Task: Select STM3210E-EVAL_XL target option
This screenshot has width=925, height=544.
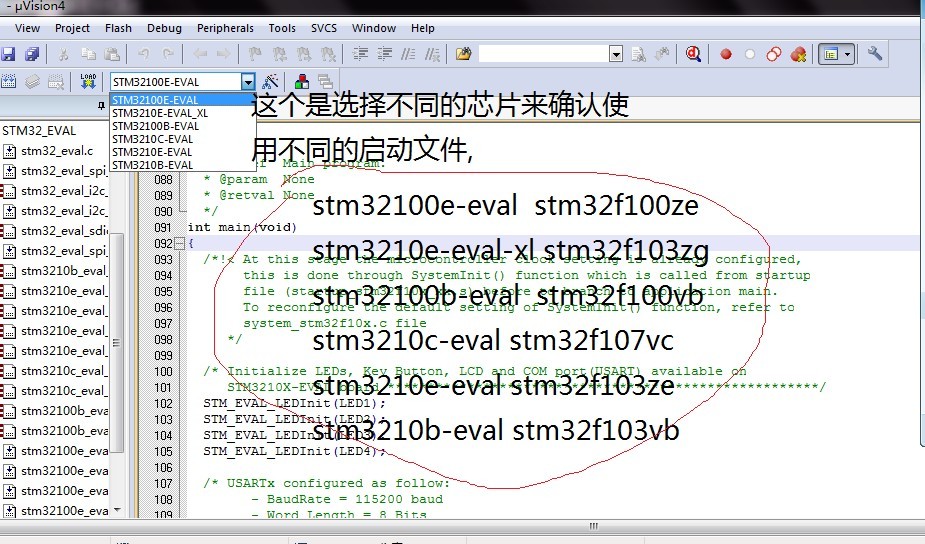Action: tap(183, 113)
